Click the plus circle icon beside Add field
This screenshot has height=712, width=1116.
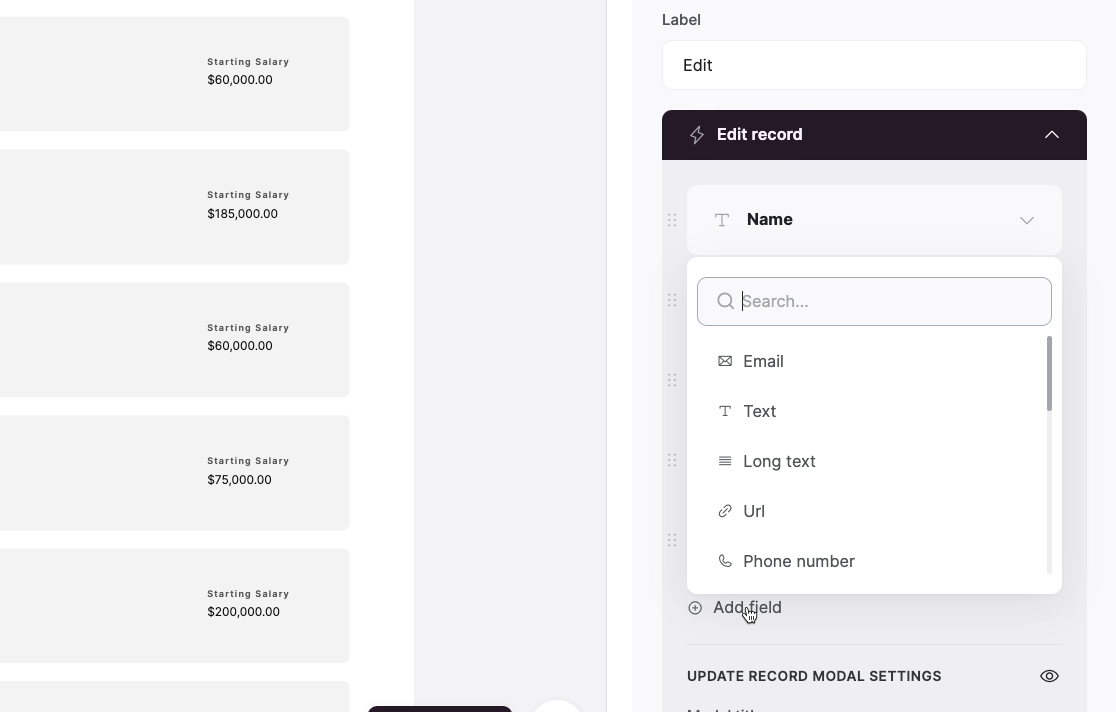click(x=695, y=607)
